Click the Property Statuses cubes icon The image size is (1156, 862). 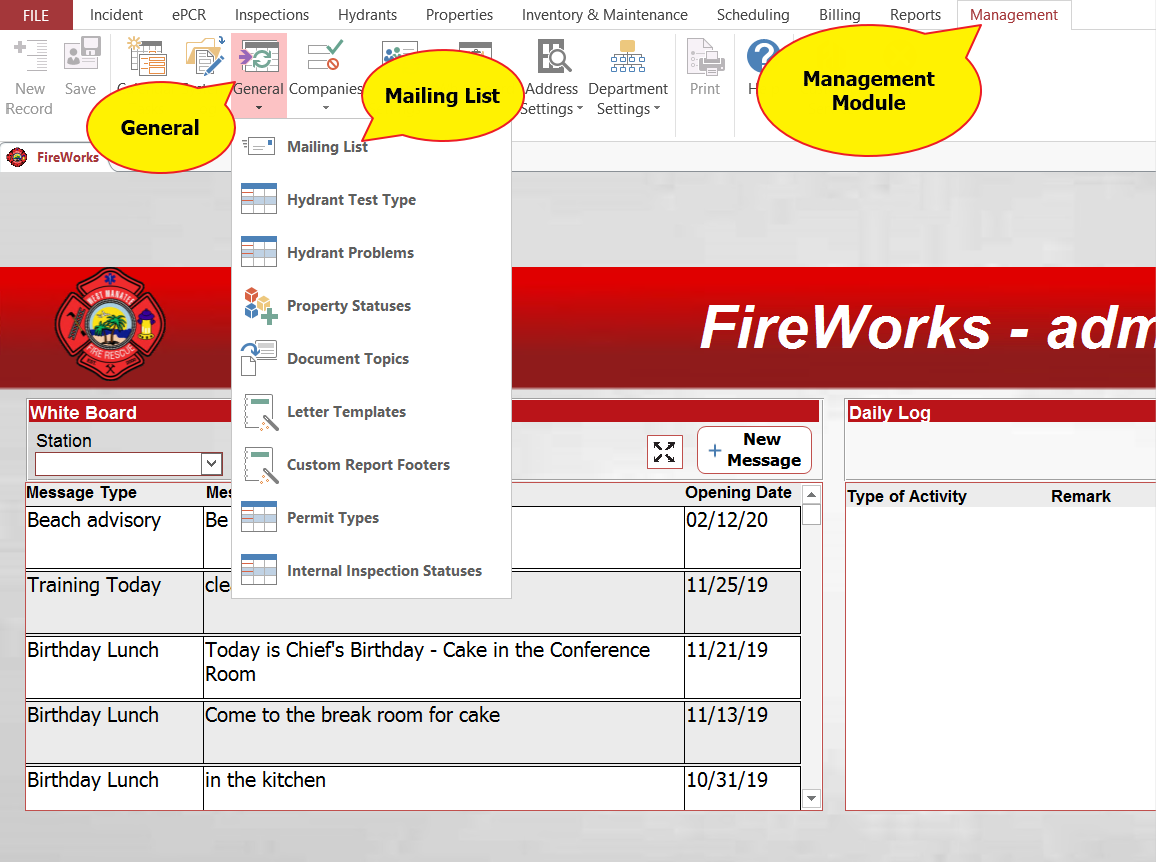pos(260,305)
